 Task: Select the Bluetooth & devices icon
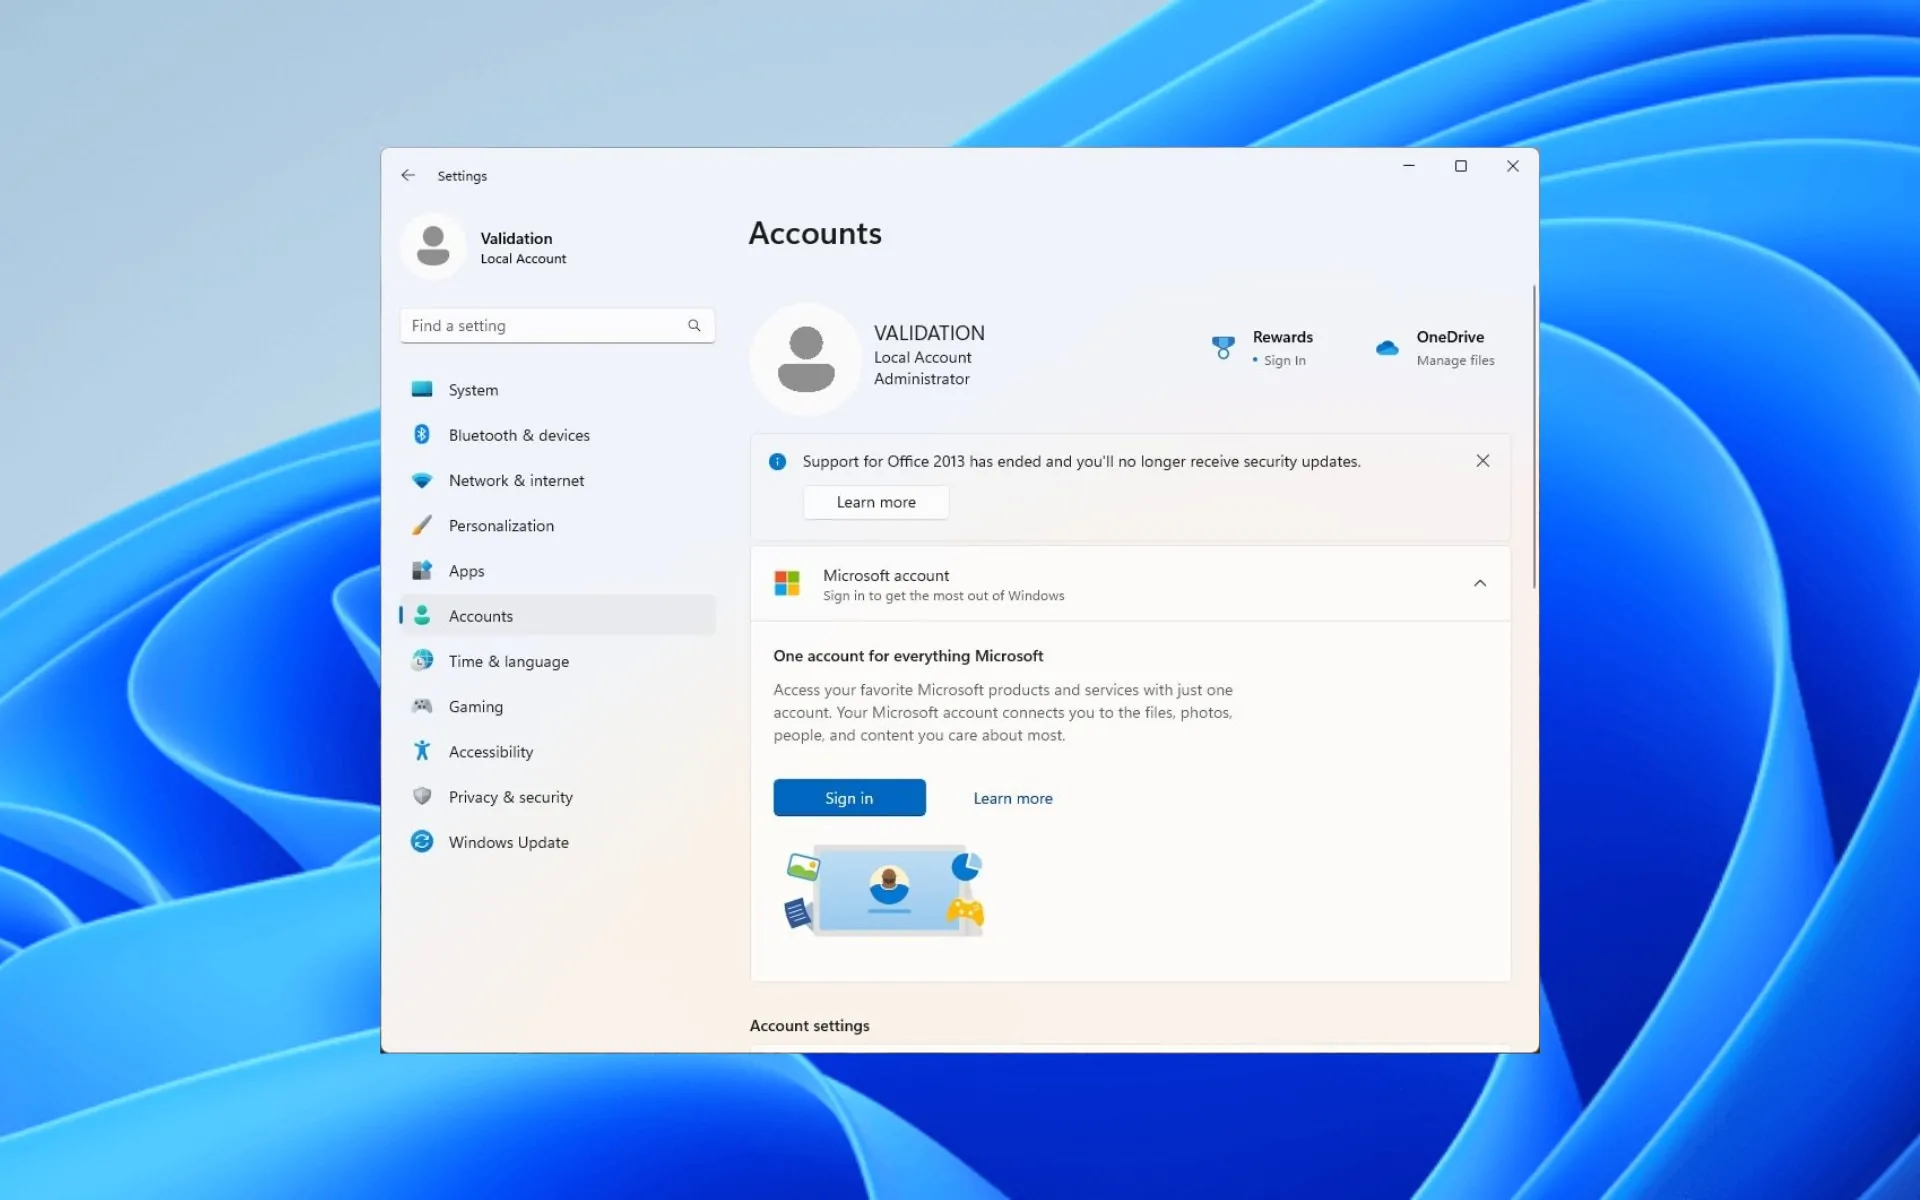(x=423, y=434)
